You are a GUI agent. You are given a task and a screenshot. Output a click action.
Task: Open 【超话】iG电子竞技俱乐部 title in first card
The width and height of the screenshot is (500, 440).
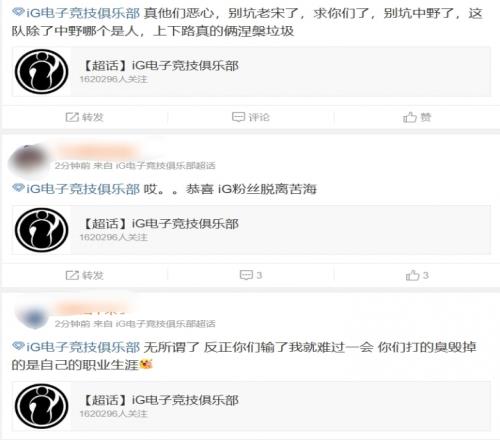tap(160, 65)
